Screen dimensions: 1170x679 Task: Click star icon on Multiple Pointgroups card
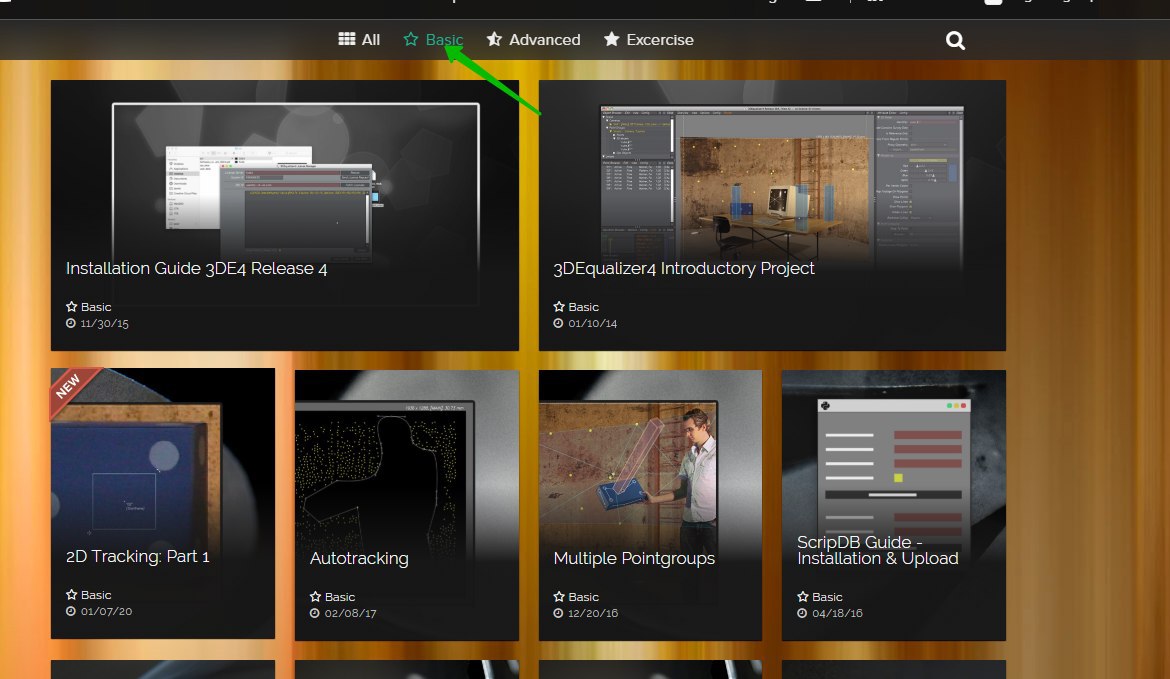[x=559, y=597]
